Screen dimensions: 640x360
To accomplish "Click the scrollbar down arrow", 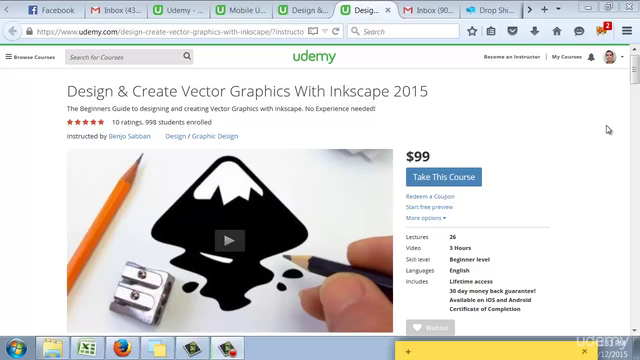I will coord(634,331).
